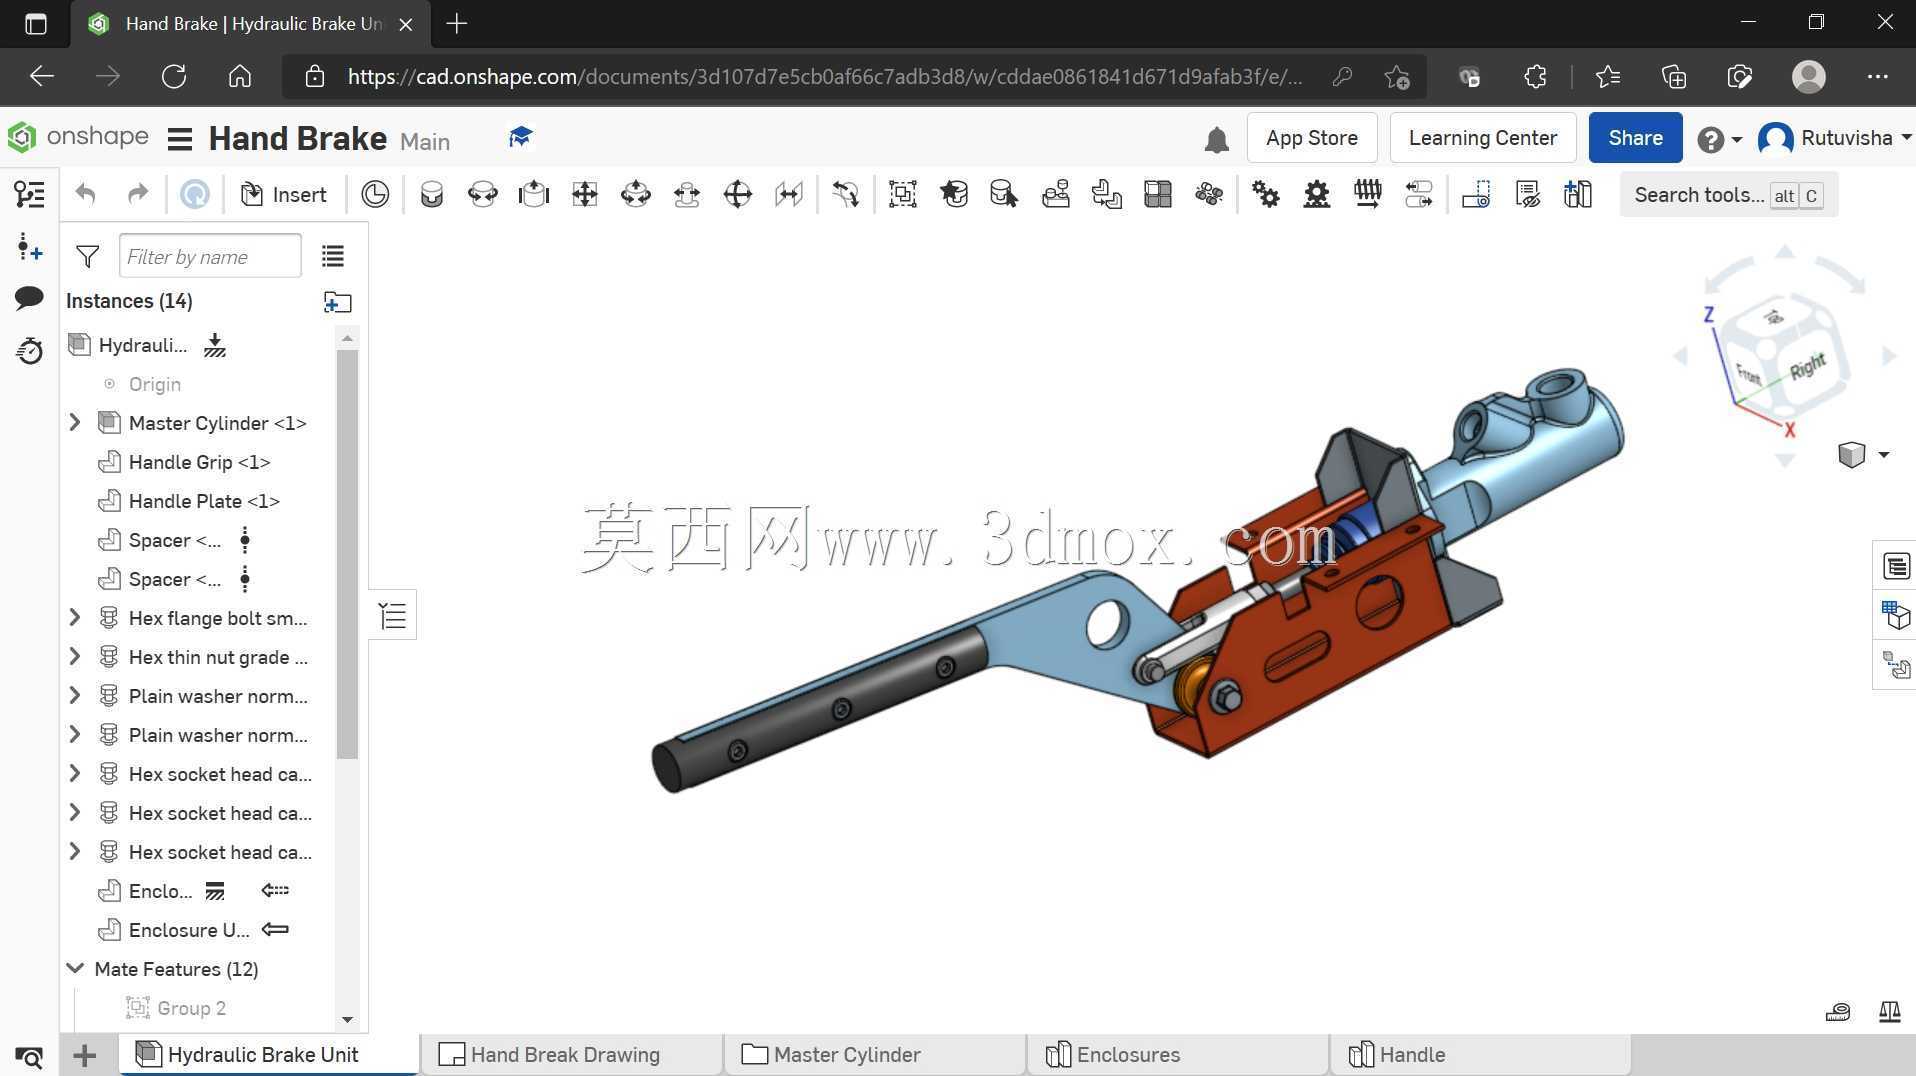Select the Fastened mate tool
The width and height of the screenshot is (1916, 1076).
point(432,194)
